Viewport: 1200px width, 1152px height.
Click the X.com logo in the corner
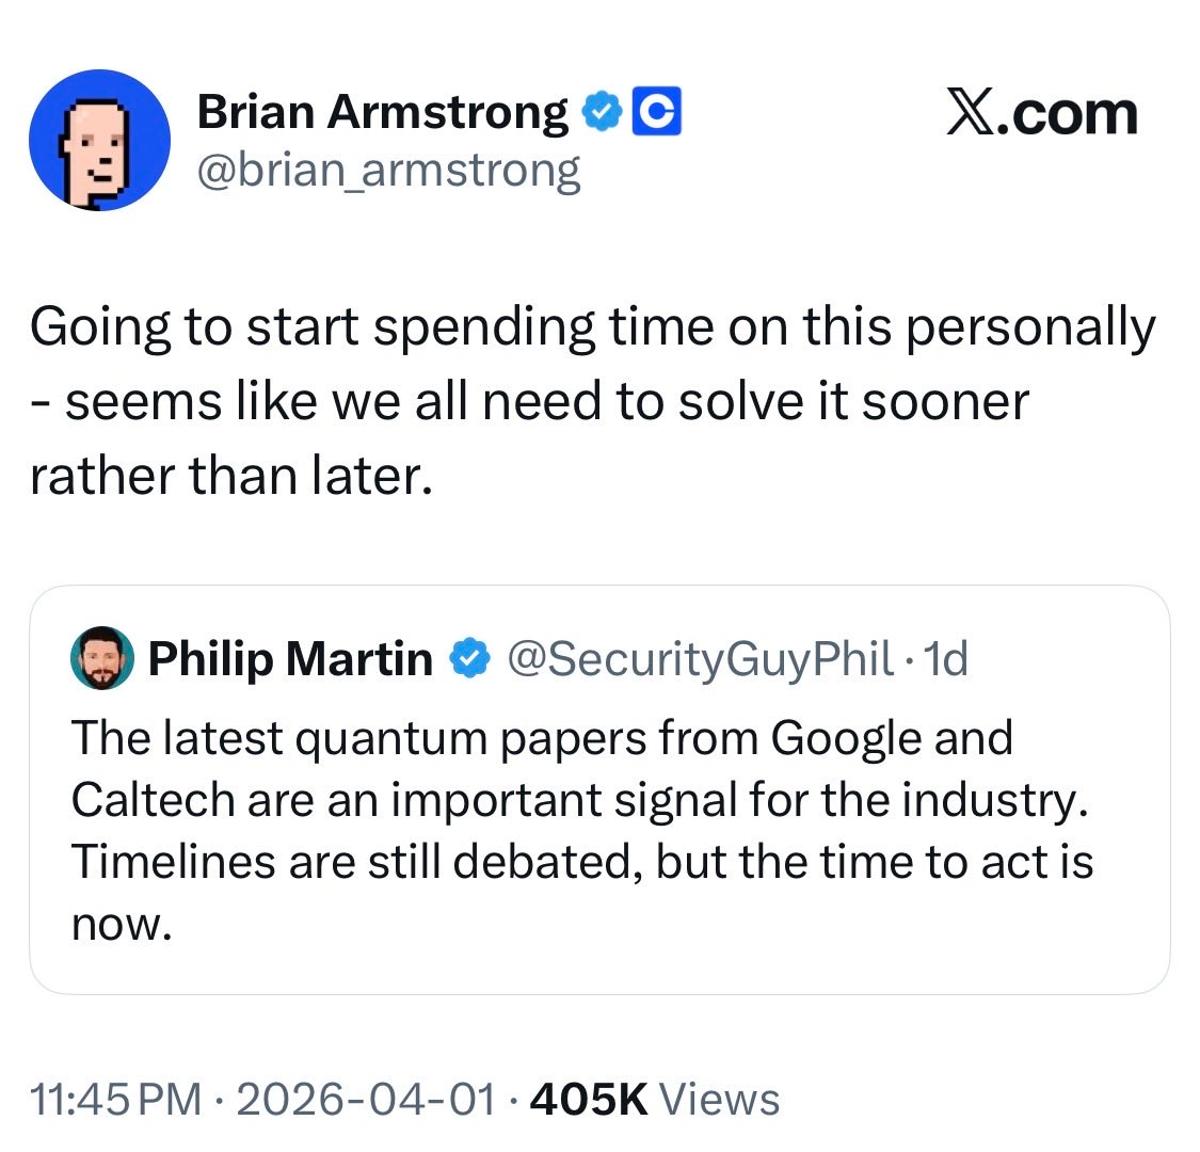[1042, 113]
